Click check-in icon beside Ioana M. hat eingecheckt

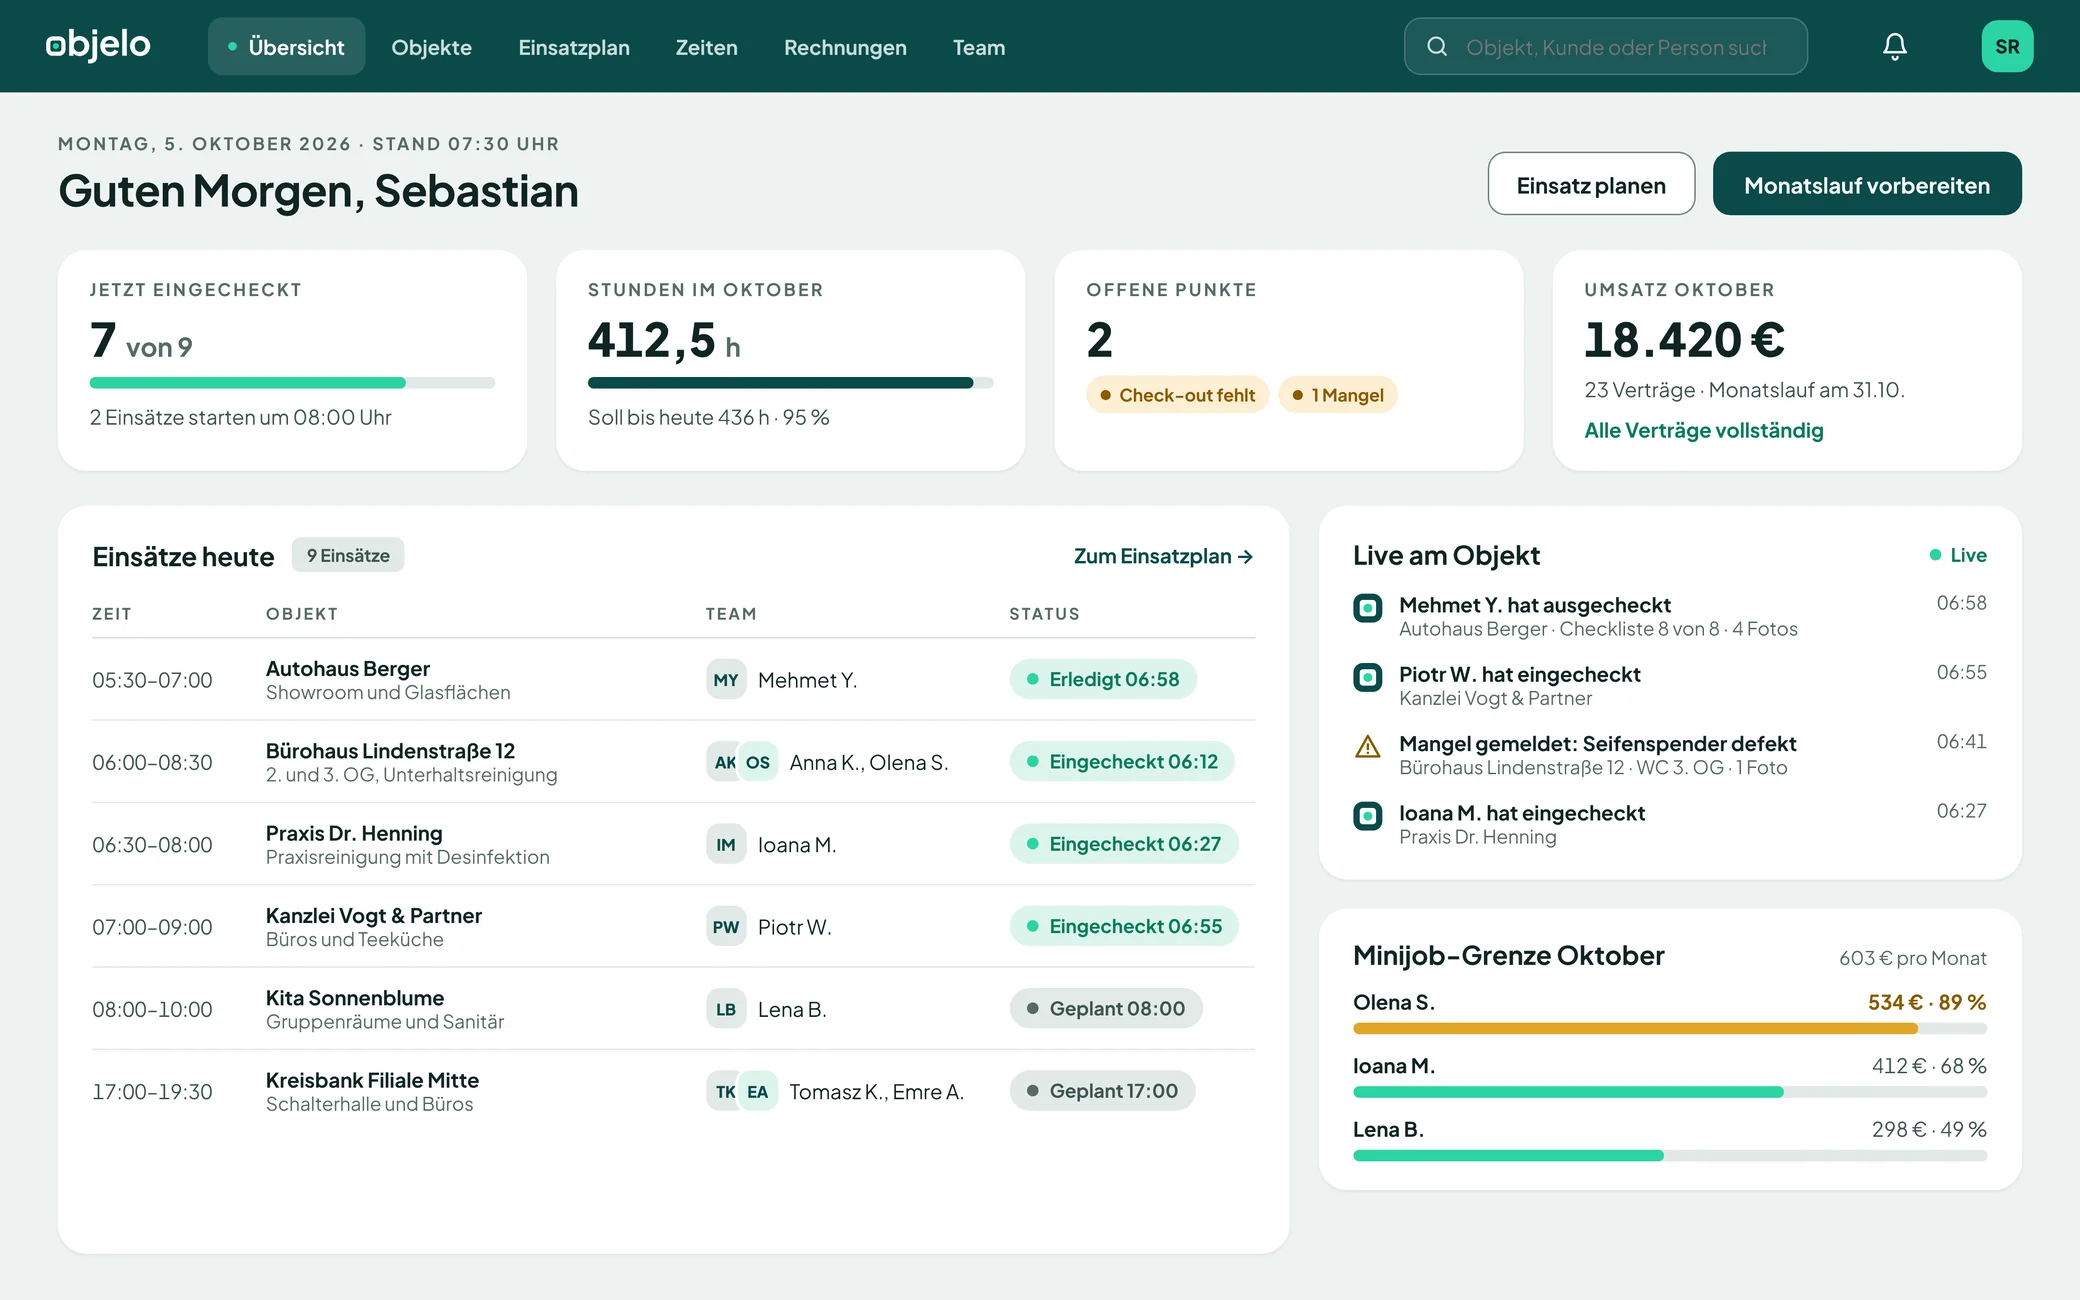[x=1367, y=816]
